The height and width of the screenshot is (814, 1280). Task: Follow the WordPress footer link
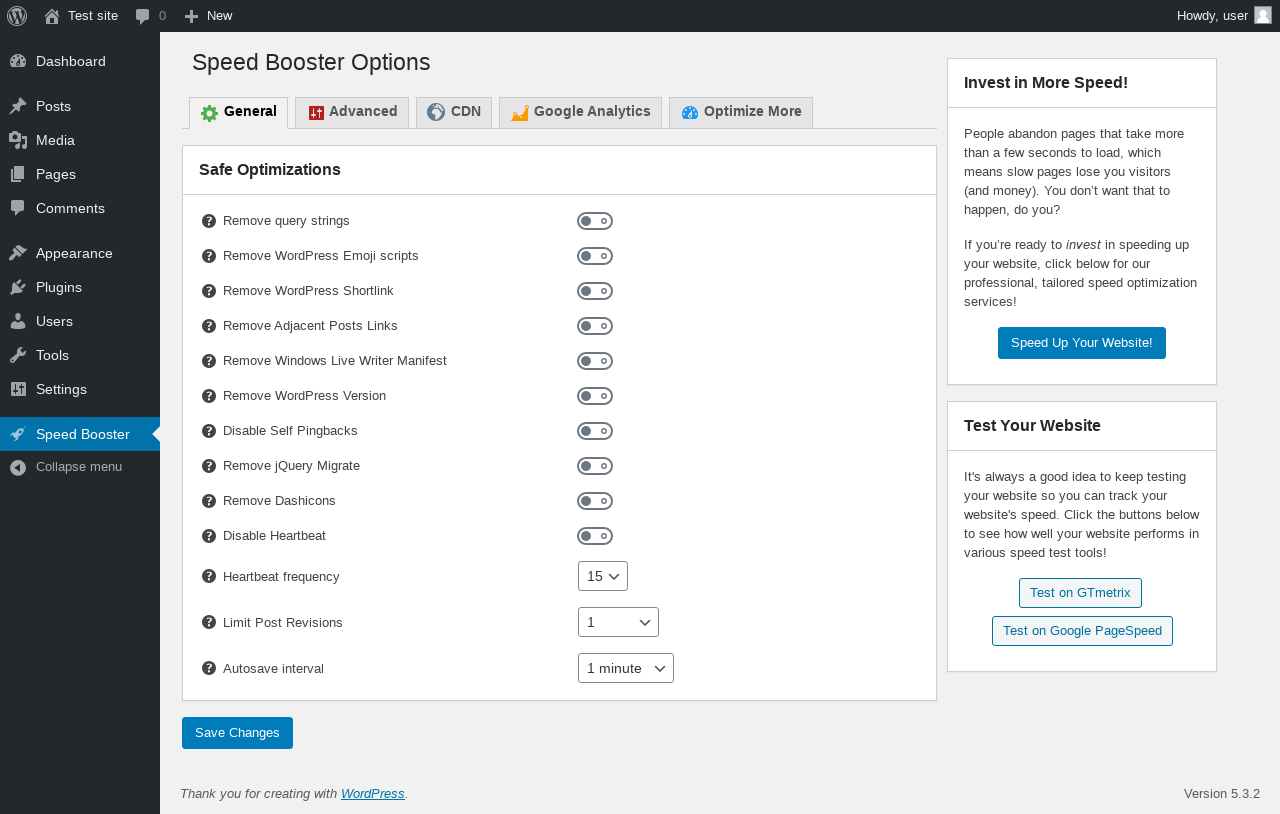point(372,794)
